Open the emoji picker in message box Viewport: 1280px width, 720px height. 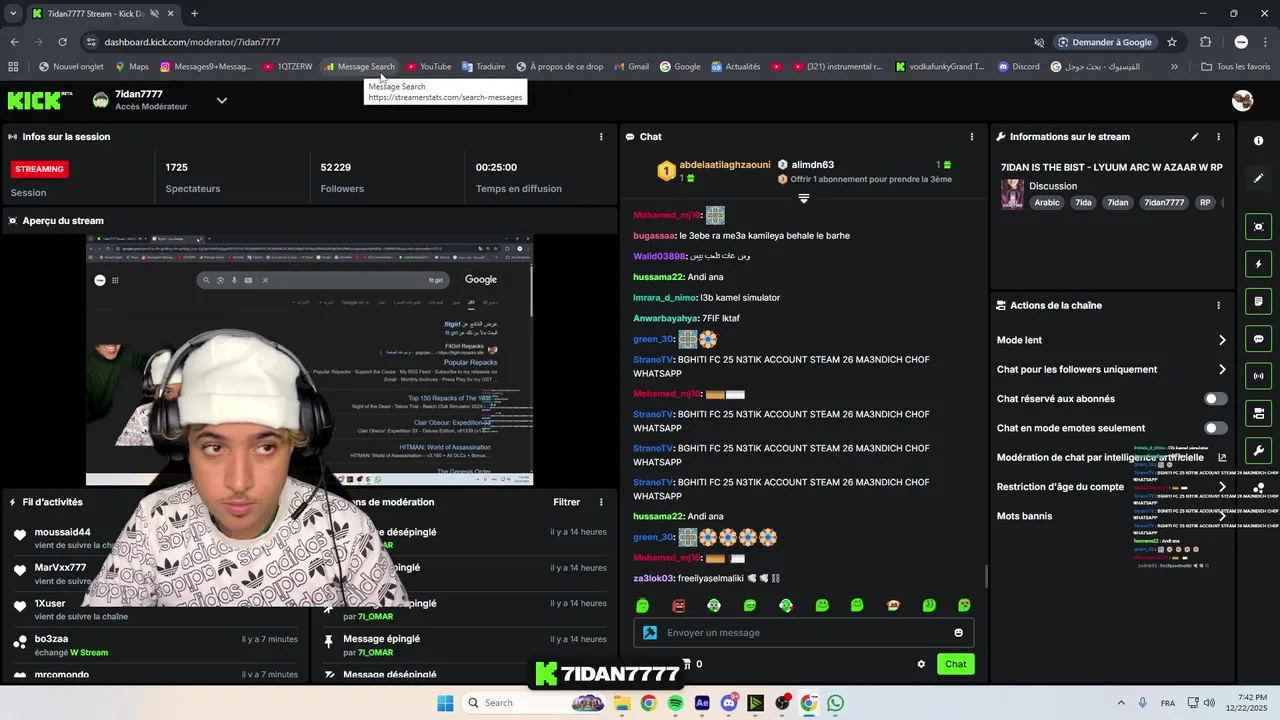coord(958,632)
